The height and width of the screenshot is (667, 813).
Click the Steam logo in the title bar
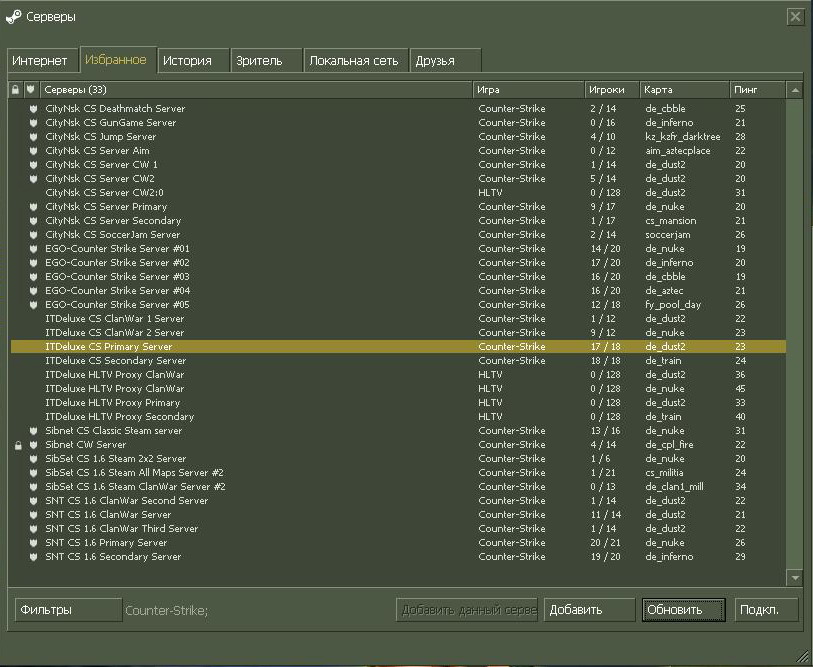(x=13, y=17)
